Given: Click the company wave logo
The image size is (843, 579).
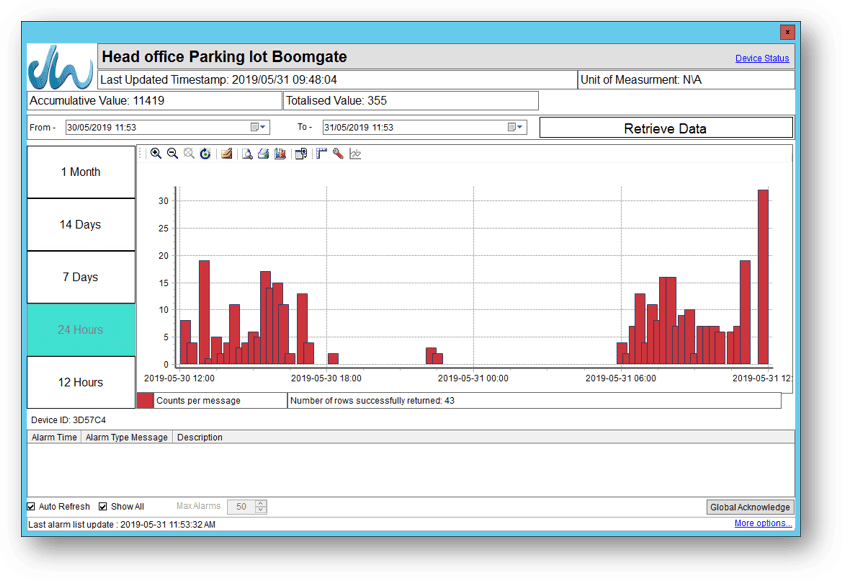Looking at the screenshot, I should pos(61,67).
